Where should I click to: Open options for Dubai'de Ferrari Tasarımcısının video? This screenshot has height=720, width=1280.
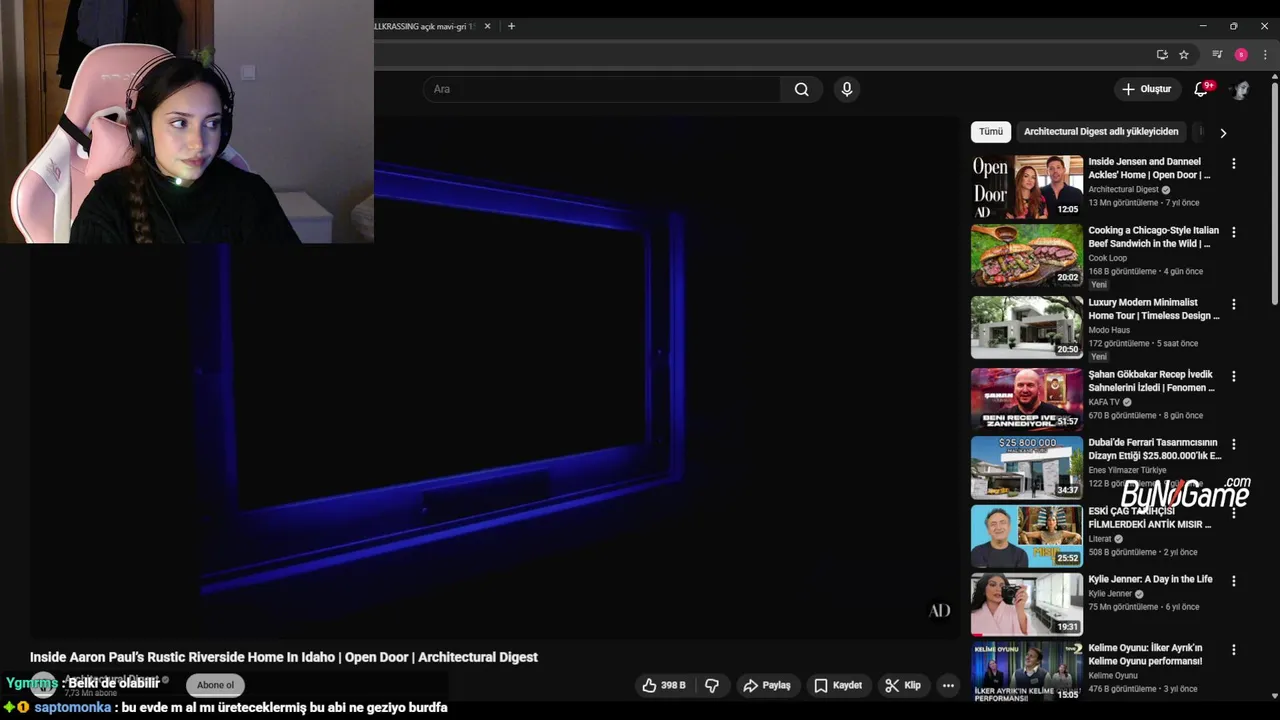tap(1233, 444)
